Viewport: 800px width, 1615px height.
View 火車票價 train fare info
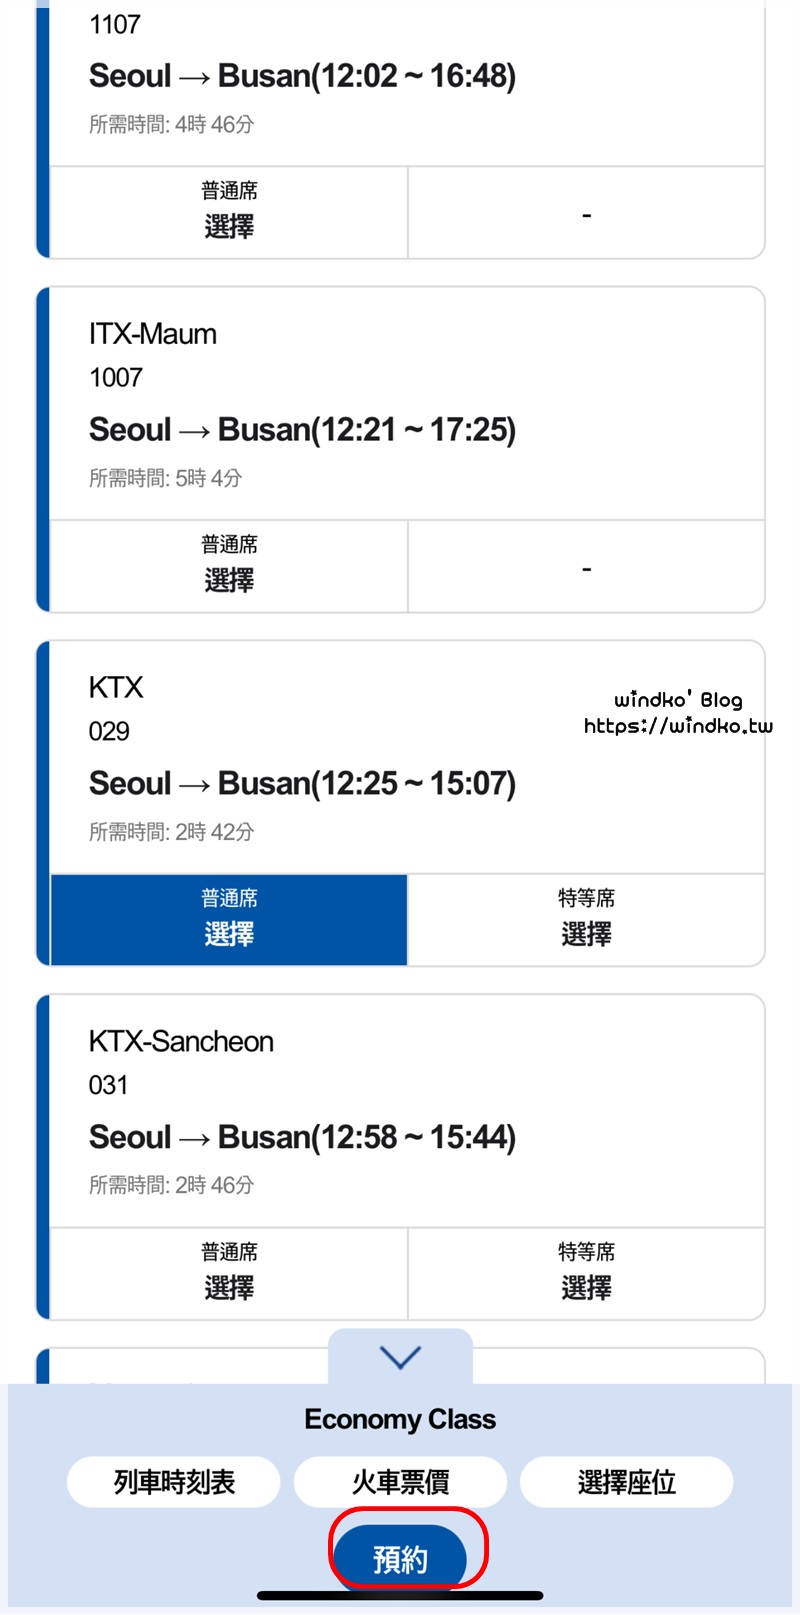point(400,1481)
